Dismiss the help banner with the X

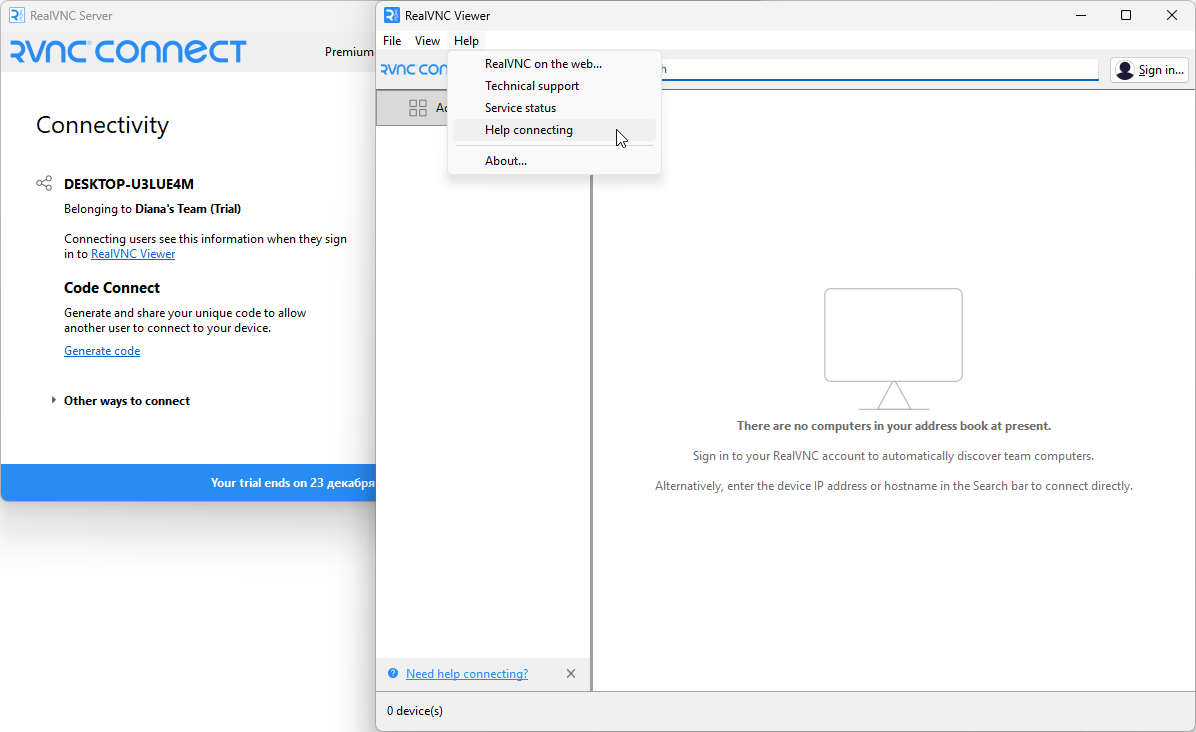pos(571,673)
